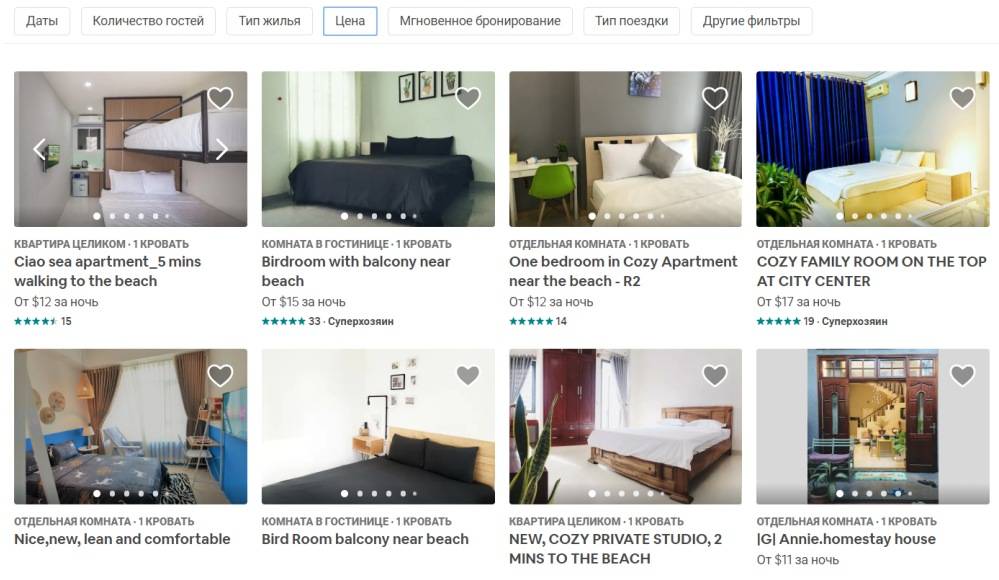Open Birdroom with balcony near beach title
The height and width of the screenshot is (580, 999).
tap(356, 271)
